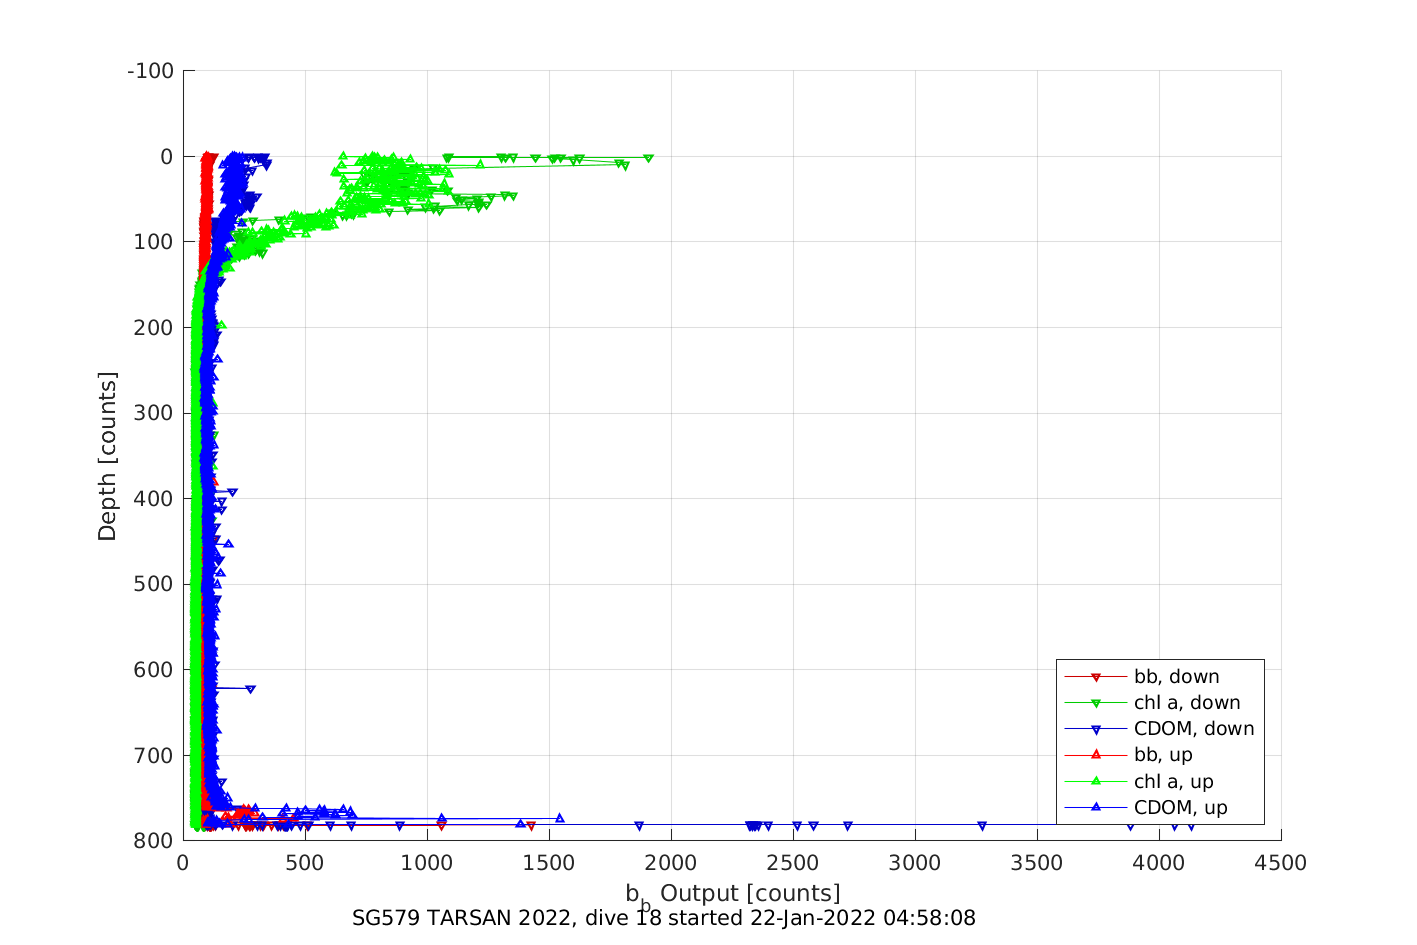
Task: Click the red up-triangle marker in legend
Action: [1095, 755]
